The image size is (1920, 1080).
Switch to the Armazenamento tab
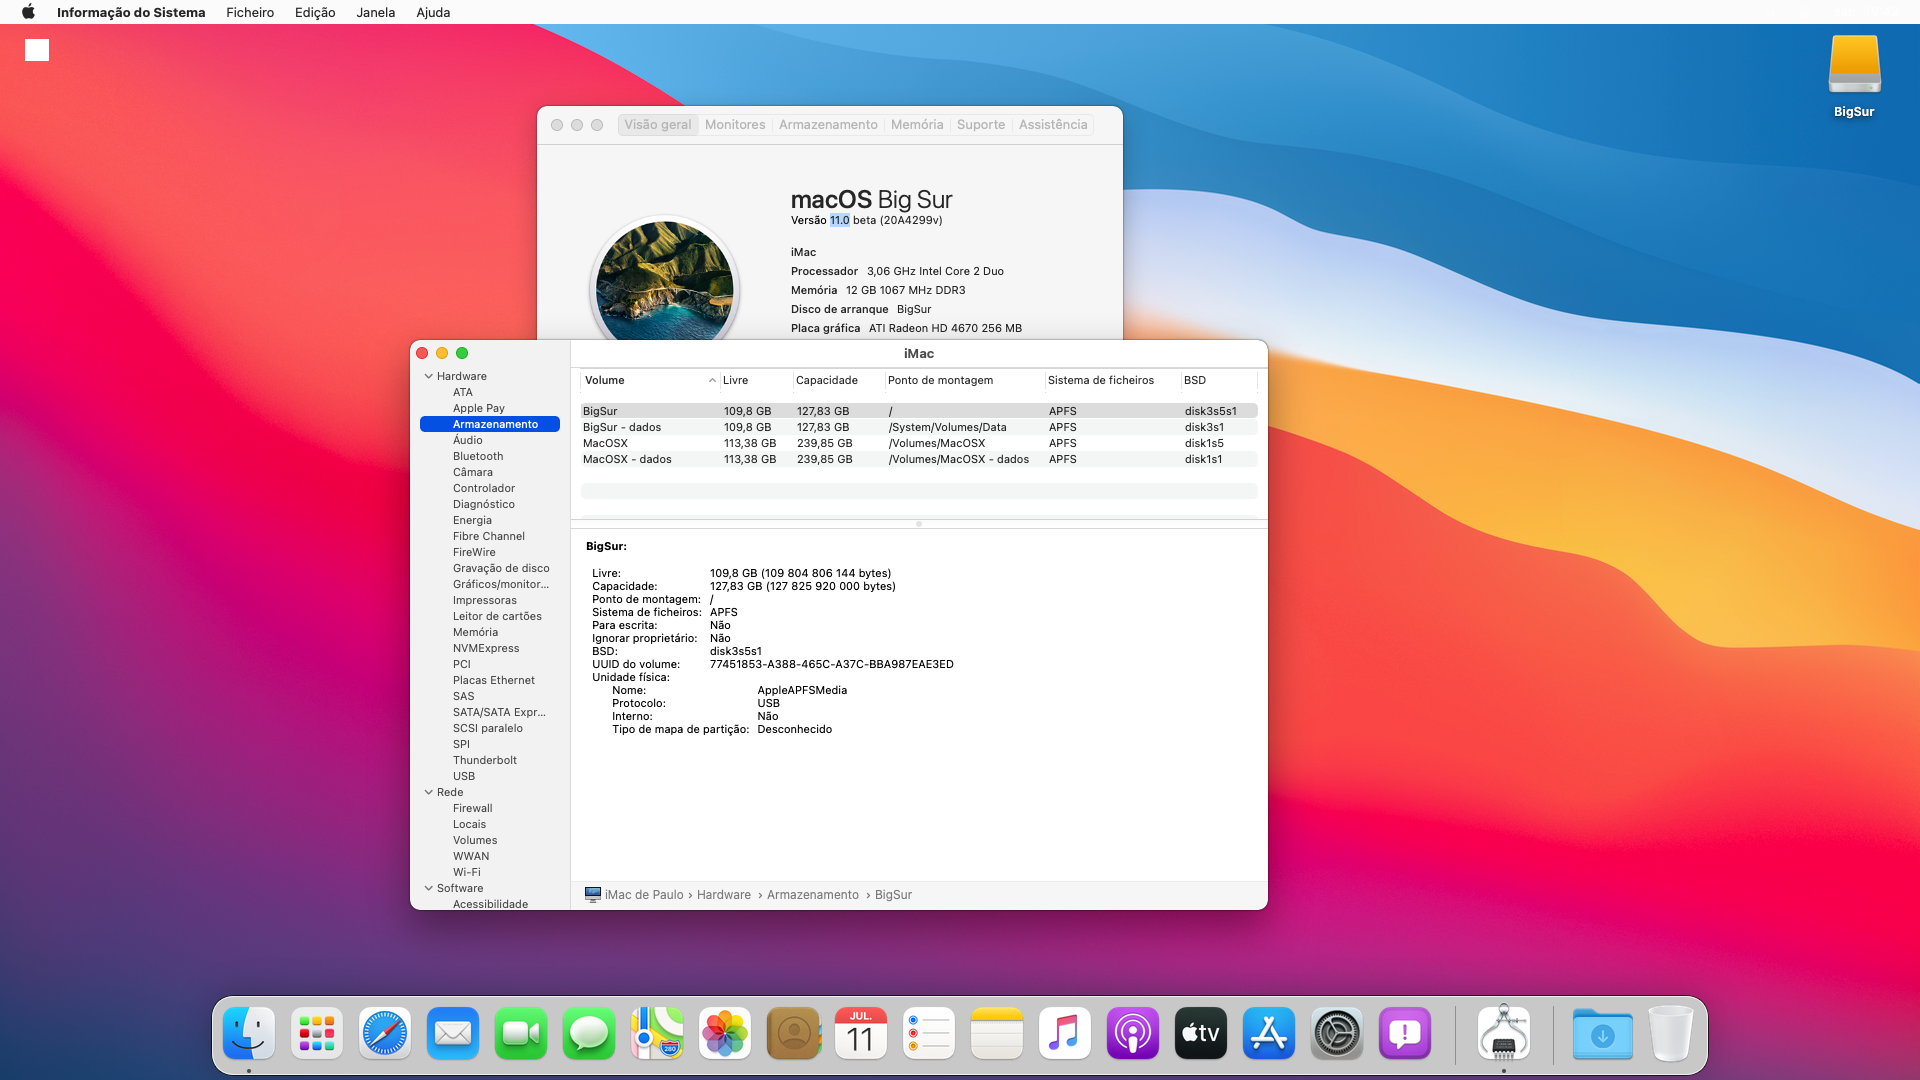click(x=828, y=125)
